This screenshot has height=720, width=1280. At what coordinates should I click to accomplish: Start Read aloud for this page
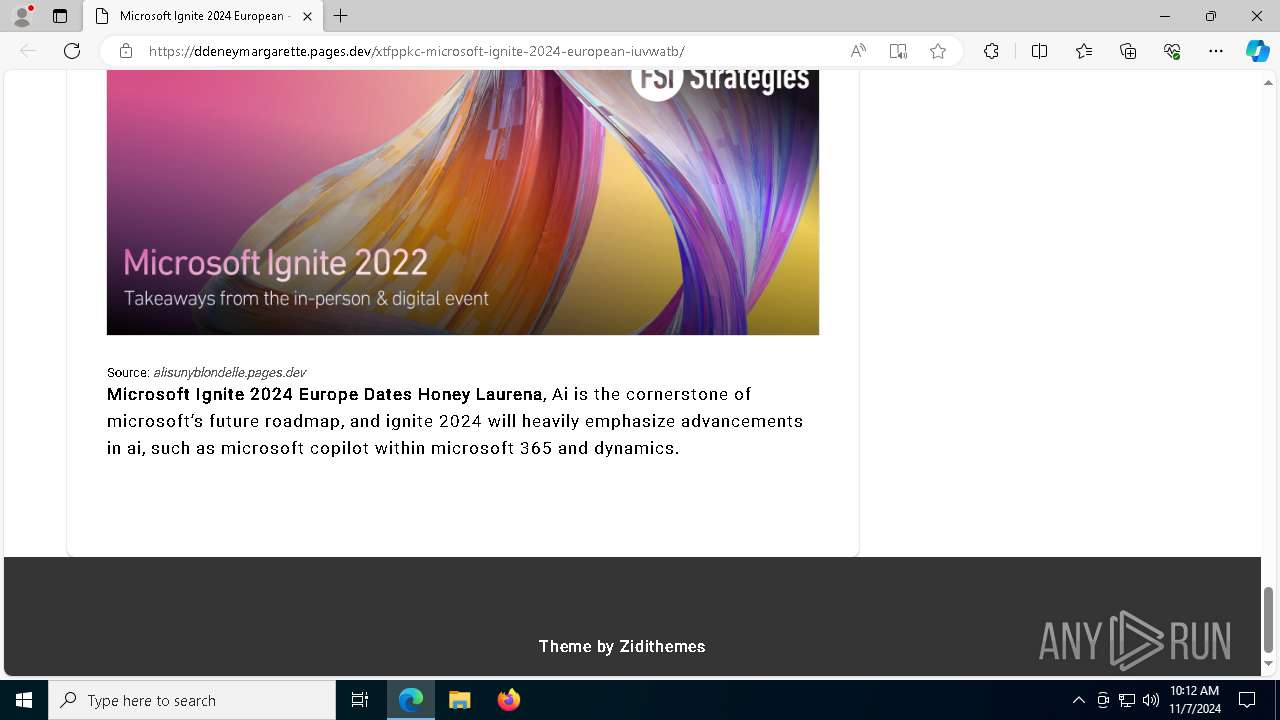coord(858,51)
